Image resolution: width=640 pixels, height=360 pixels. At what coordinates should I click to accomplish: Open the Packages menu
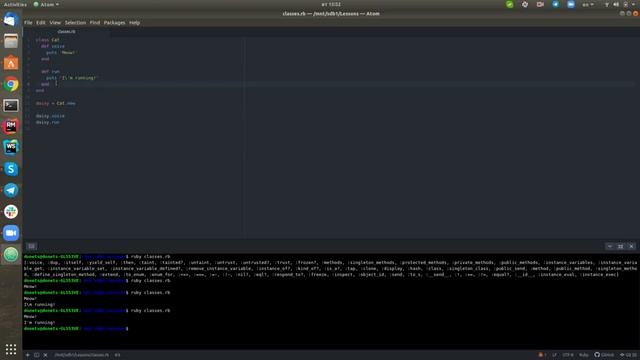[114, 23]
